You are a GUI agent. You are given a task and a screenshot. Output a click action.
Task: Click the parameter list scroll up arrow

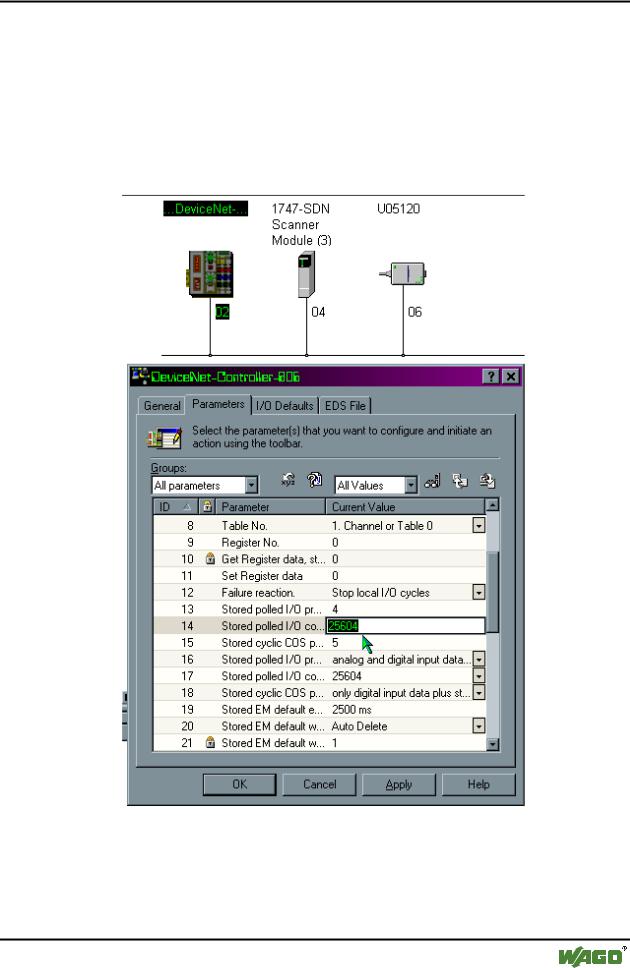492,506
